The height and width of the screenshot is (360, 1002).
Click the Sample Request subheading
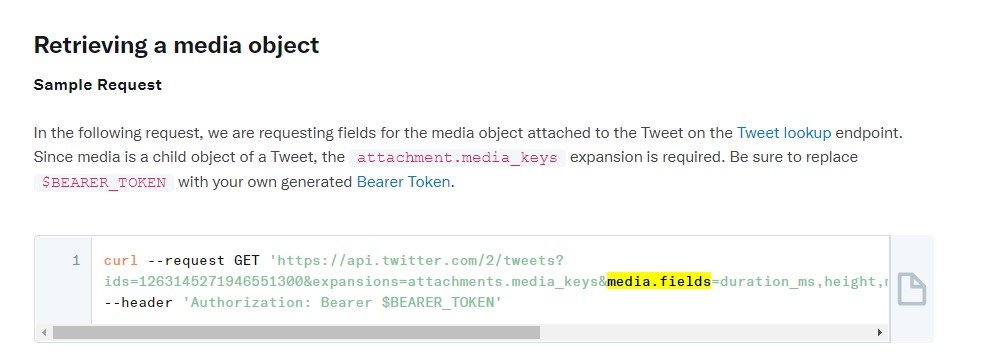pyautogui.click(x=98, y=84)
